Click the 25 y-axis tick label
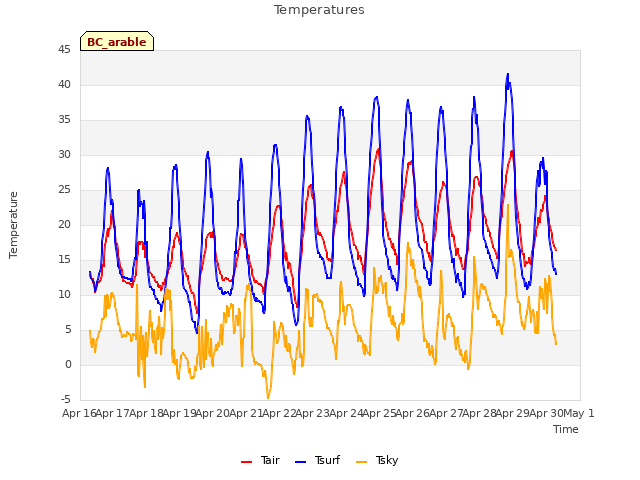The image size is (640, 480). (x=64, y=190)
